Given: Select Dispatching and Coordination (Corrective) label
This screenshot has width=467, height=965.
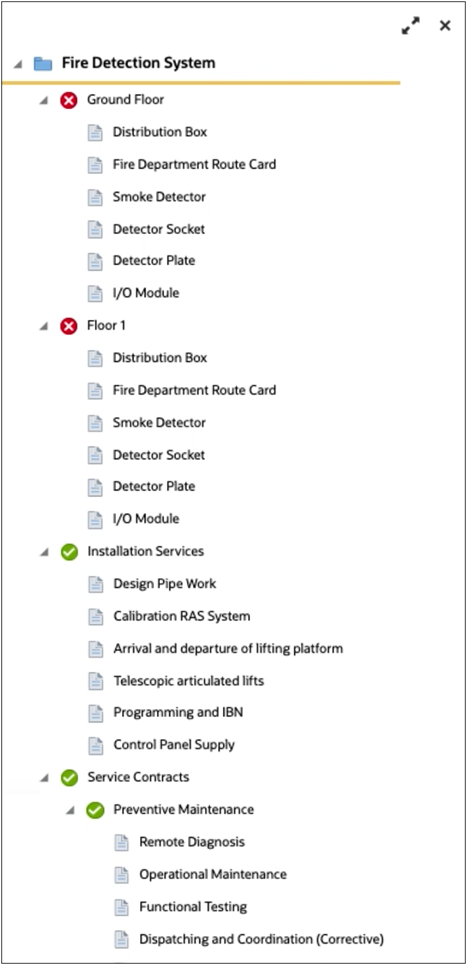Looking at the screenshot, I should [x=261, y=940].
